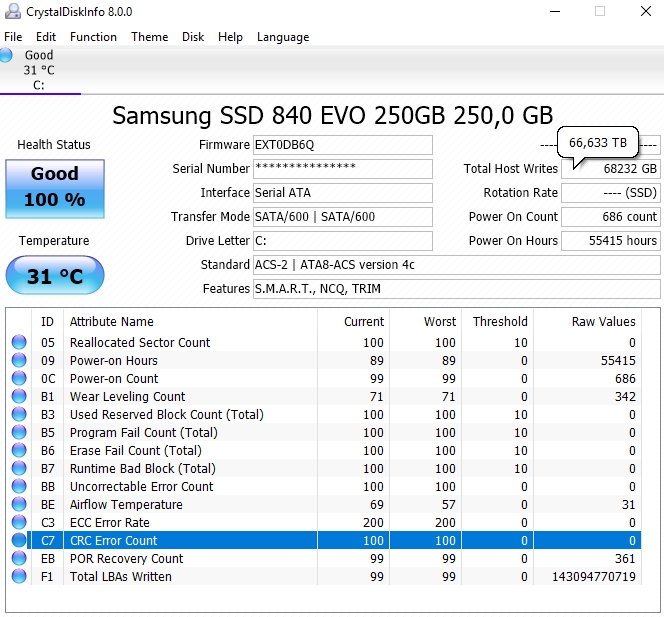664x617 pixels.
Task: Click the Firmware field EXT0DB6Q
Action: (x=343, y=145)
